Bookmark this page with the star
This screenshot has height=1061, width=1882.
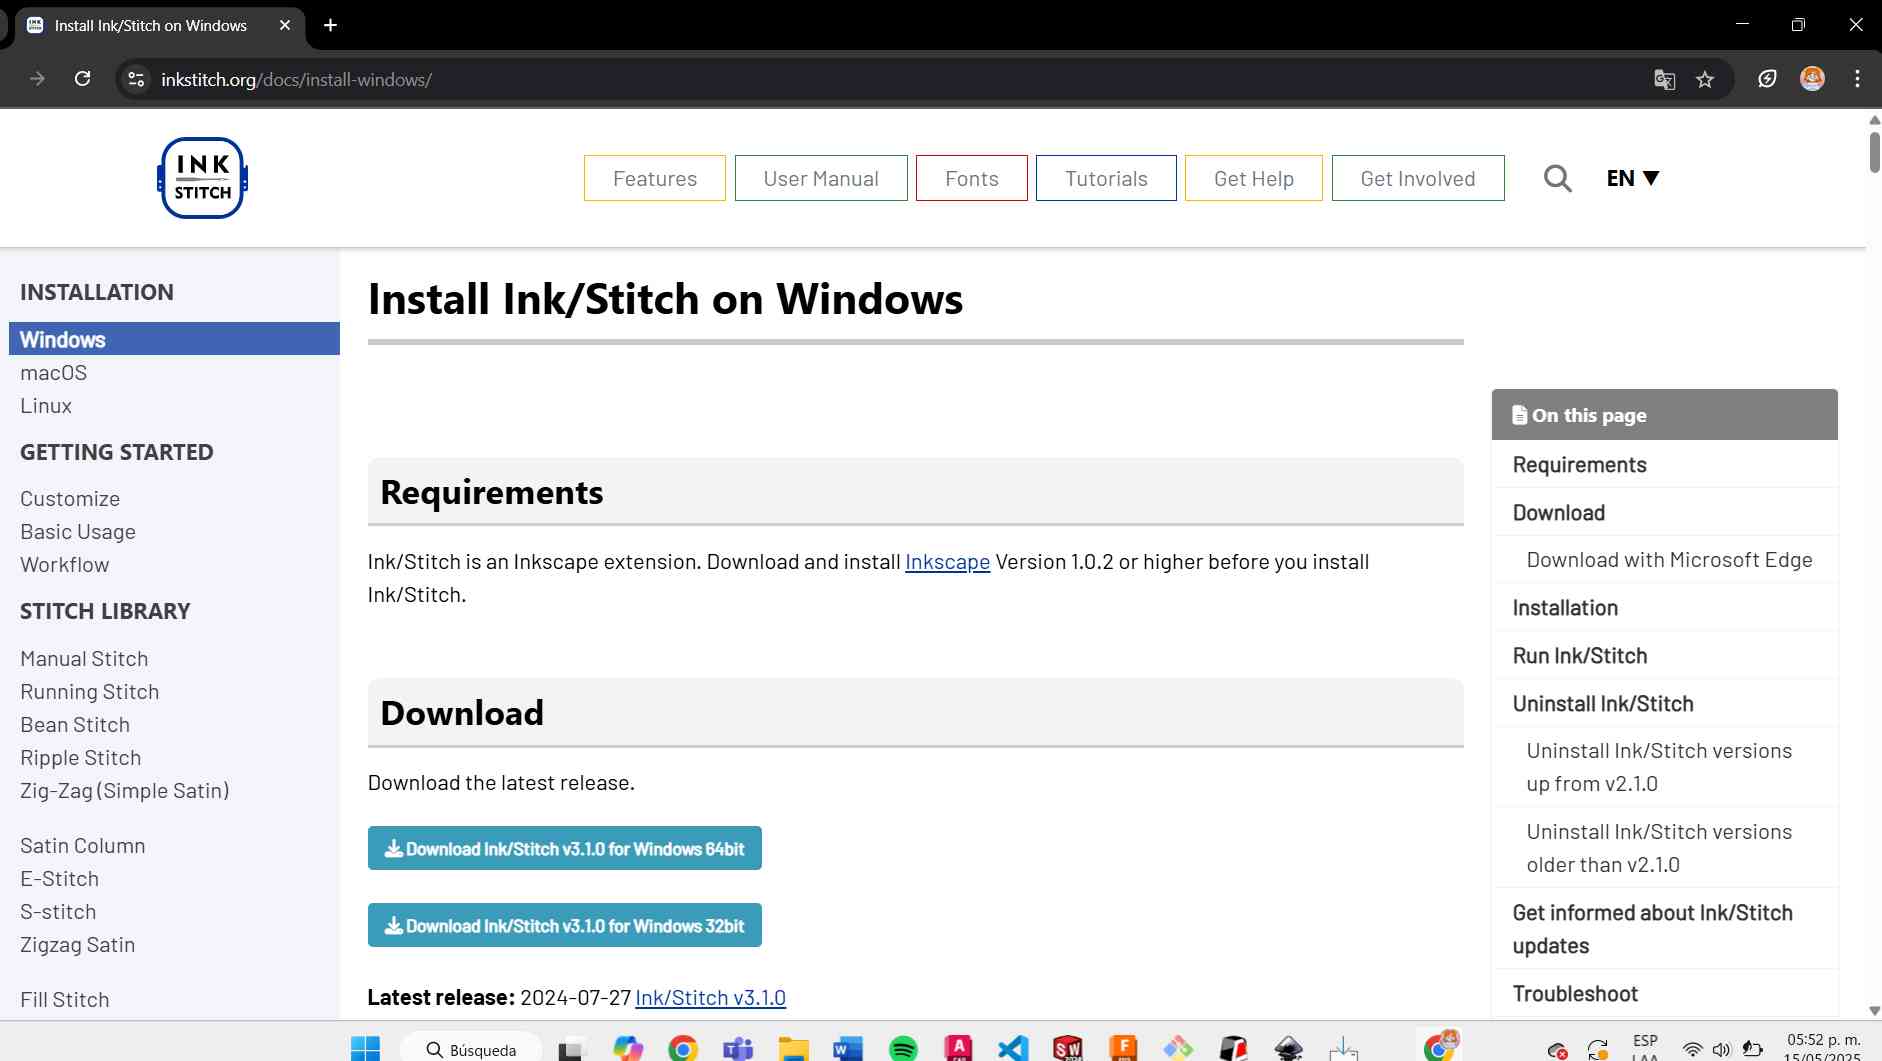[1705, 79]
